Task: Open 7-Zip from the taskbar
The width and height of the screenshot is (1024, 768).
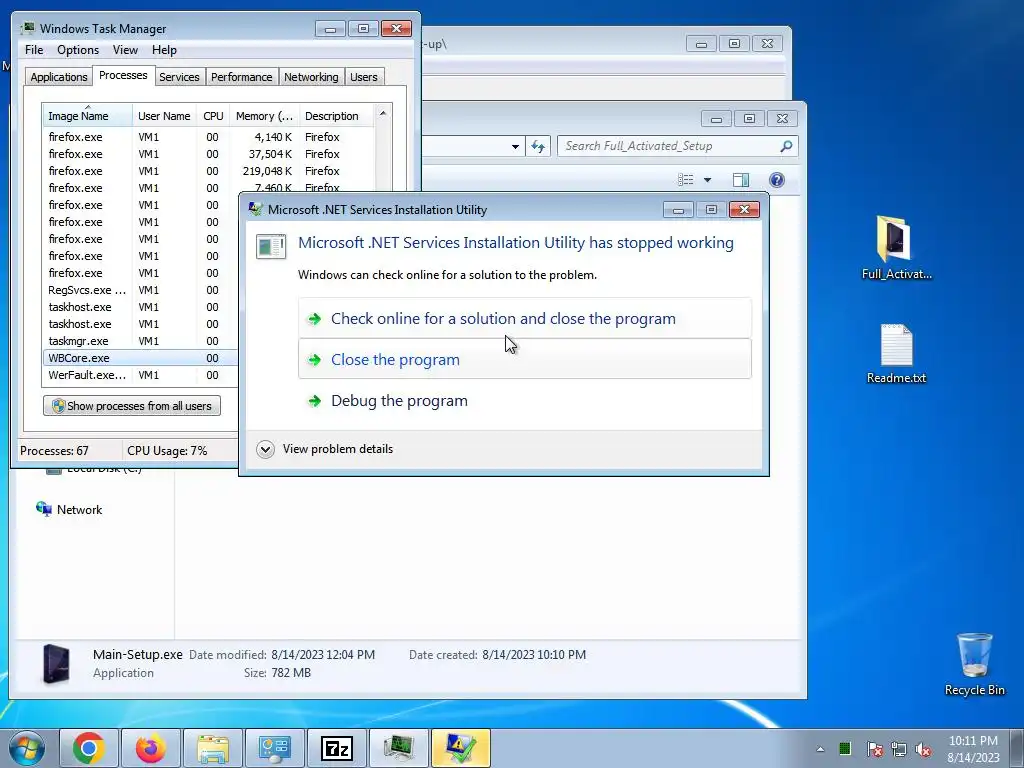Action: click(x=337, y=748)
